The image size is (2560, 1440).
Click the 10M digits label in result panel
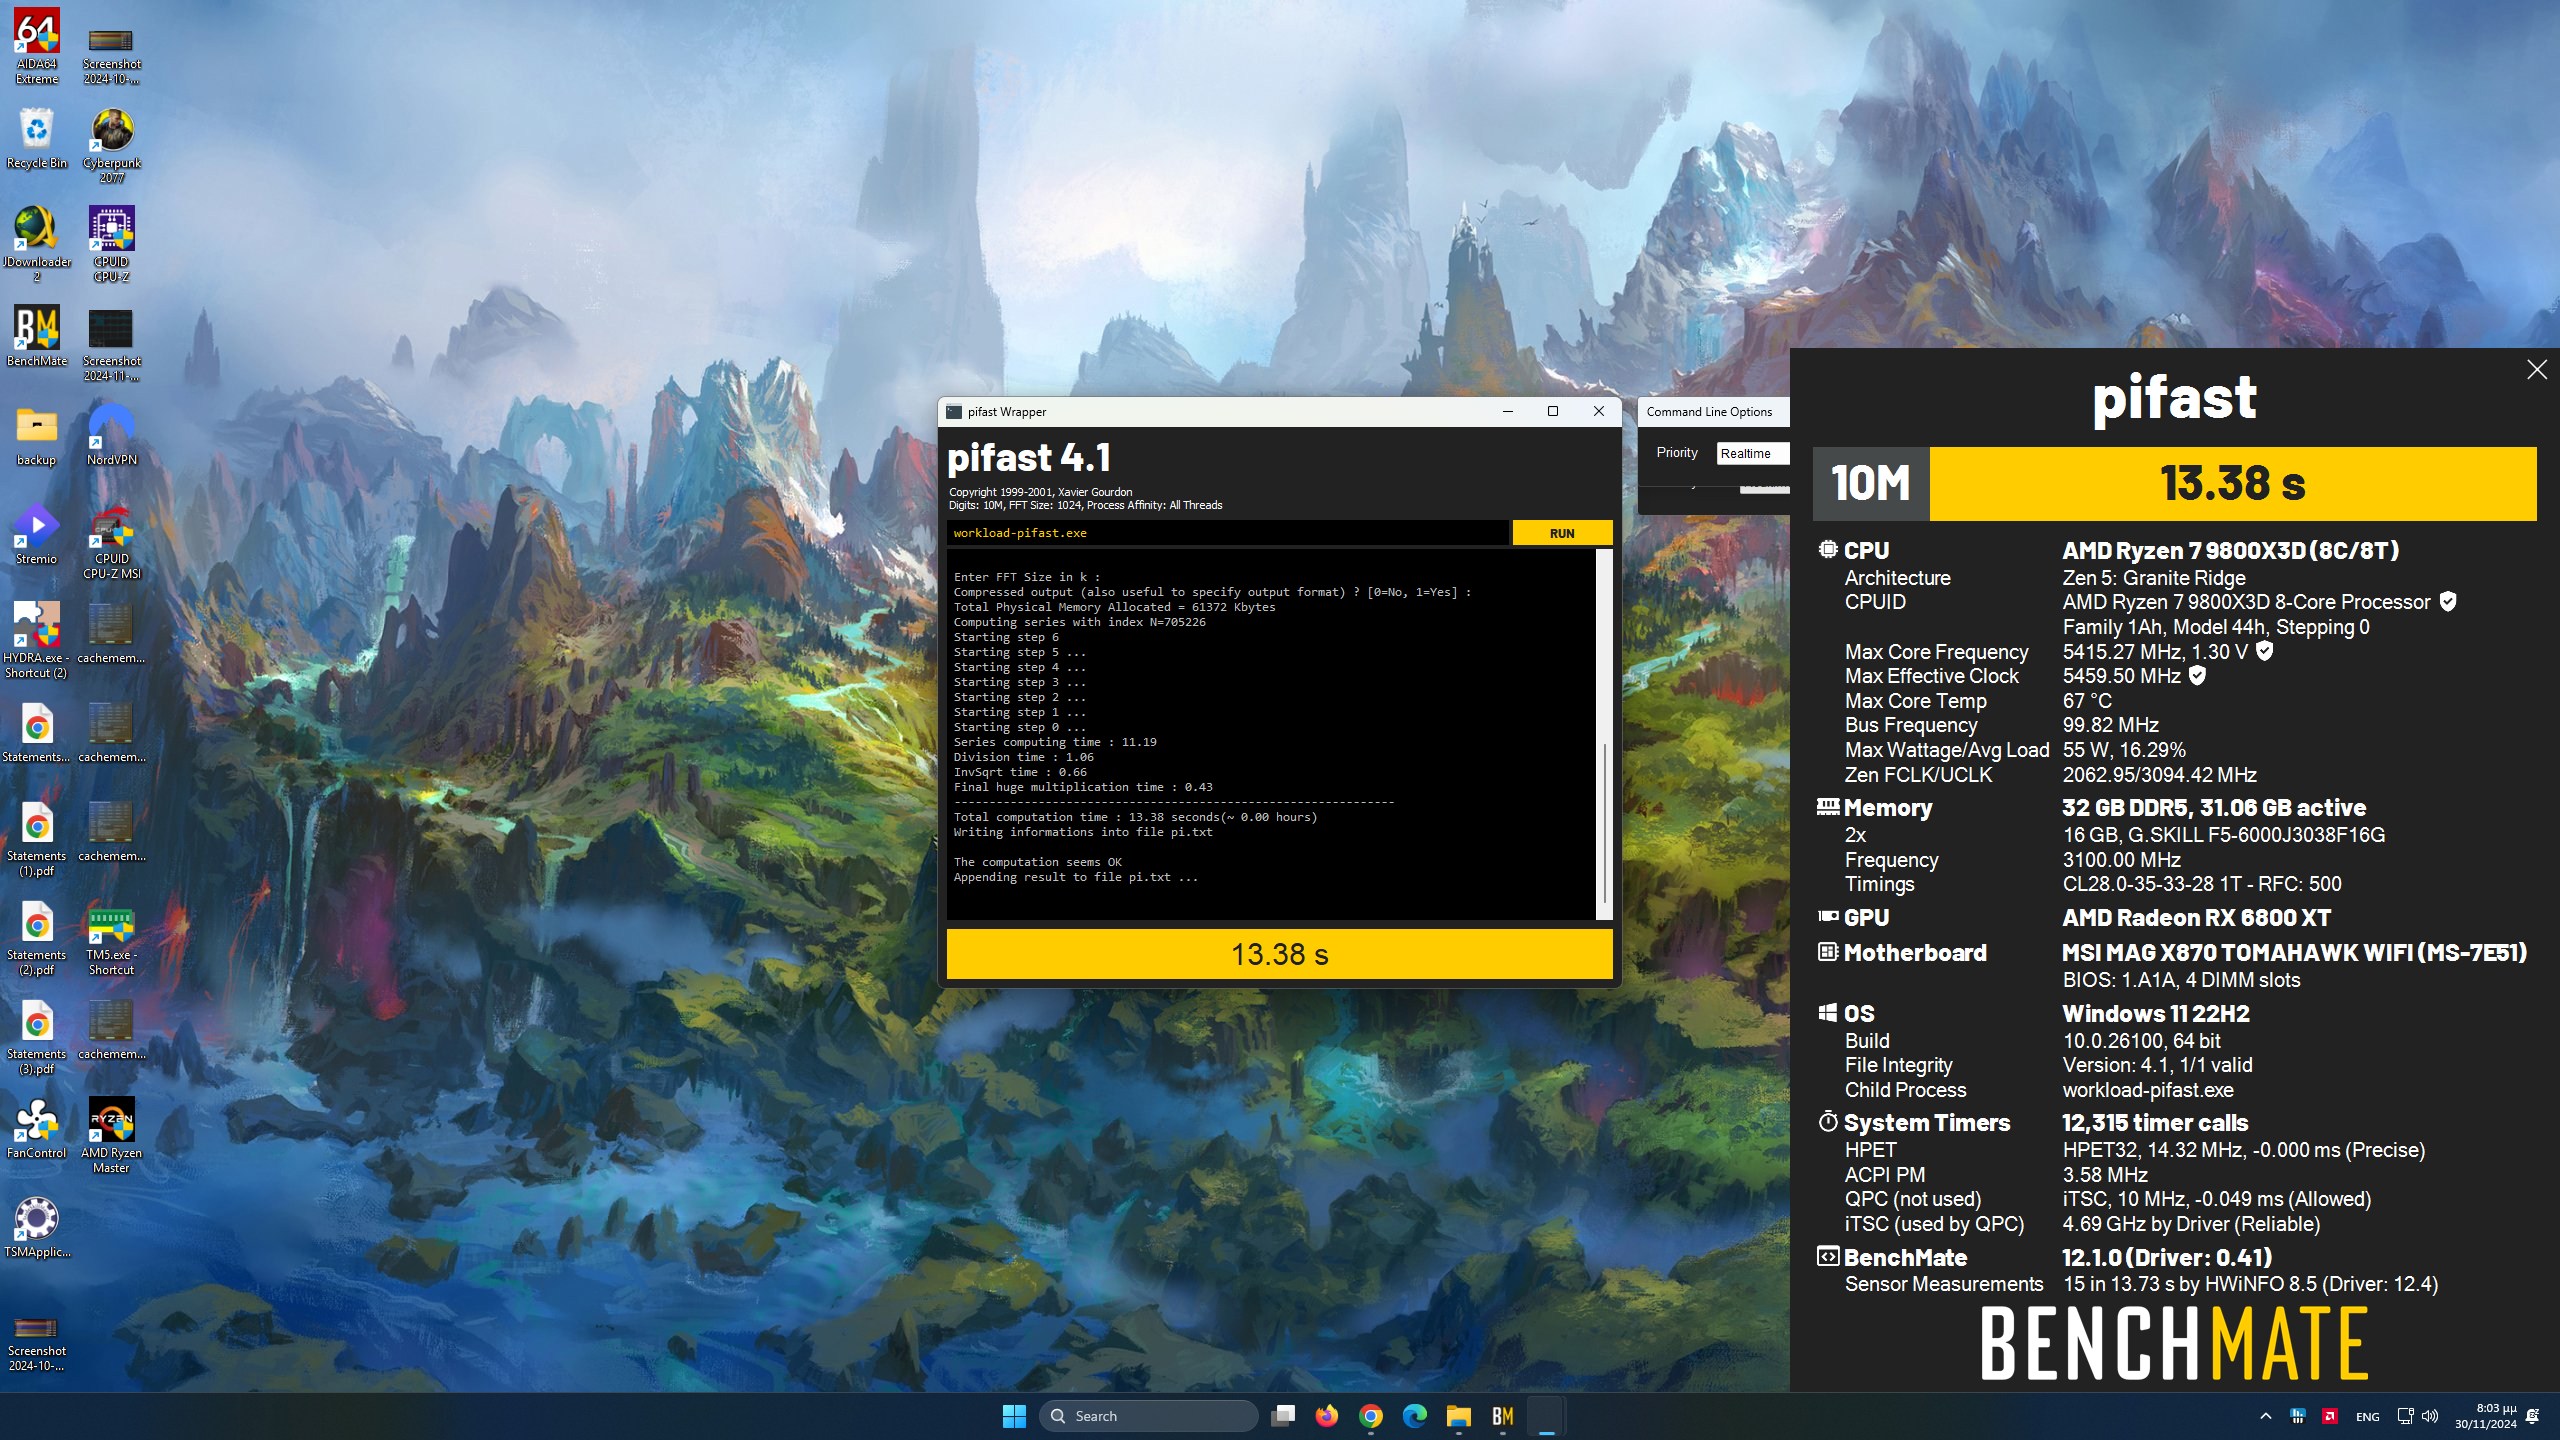tap(1870, 484)
